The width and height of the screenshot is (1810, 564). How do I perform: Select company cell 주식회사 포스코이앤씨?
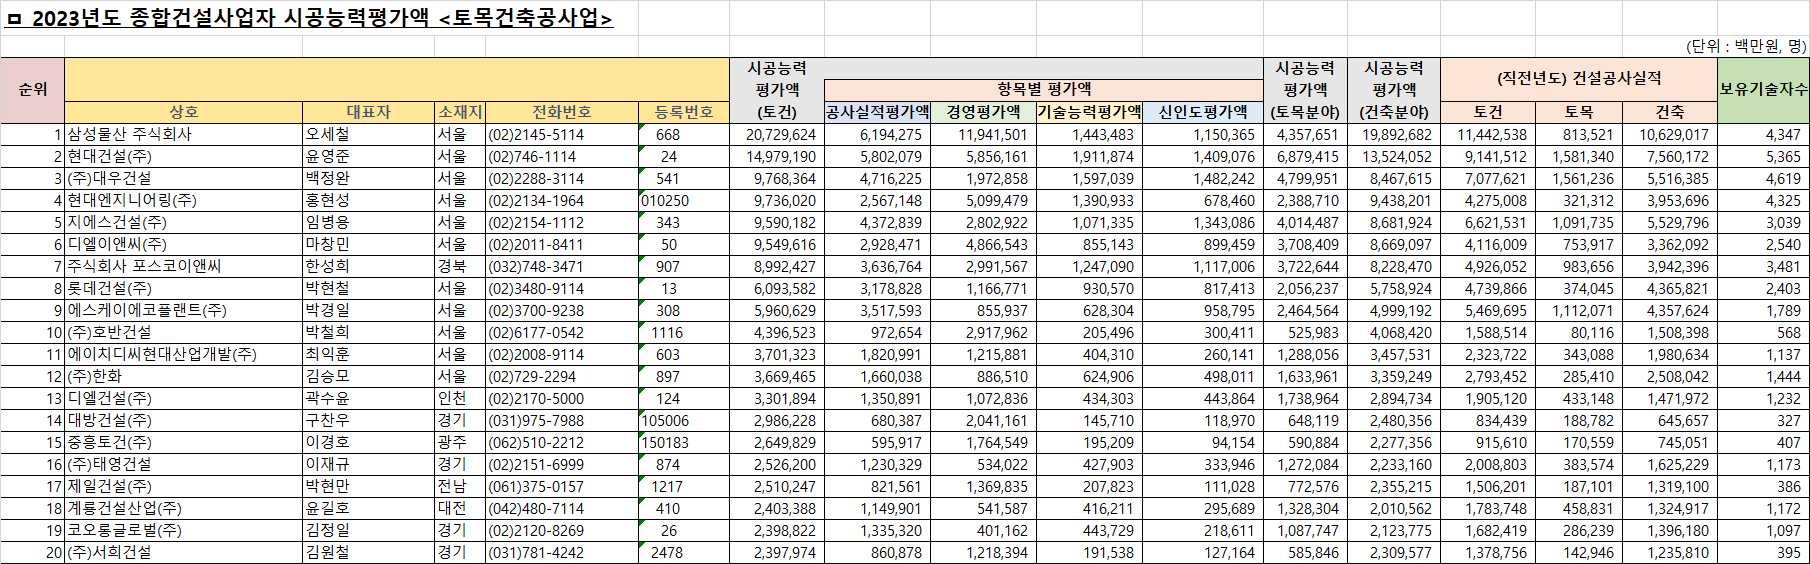click(184, 266)
